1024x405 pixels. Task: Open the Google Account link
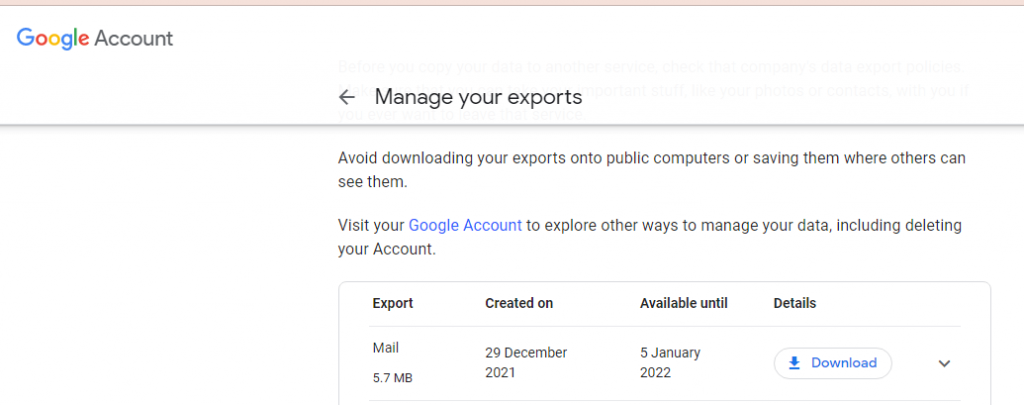click(465, 225)
